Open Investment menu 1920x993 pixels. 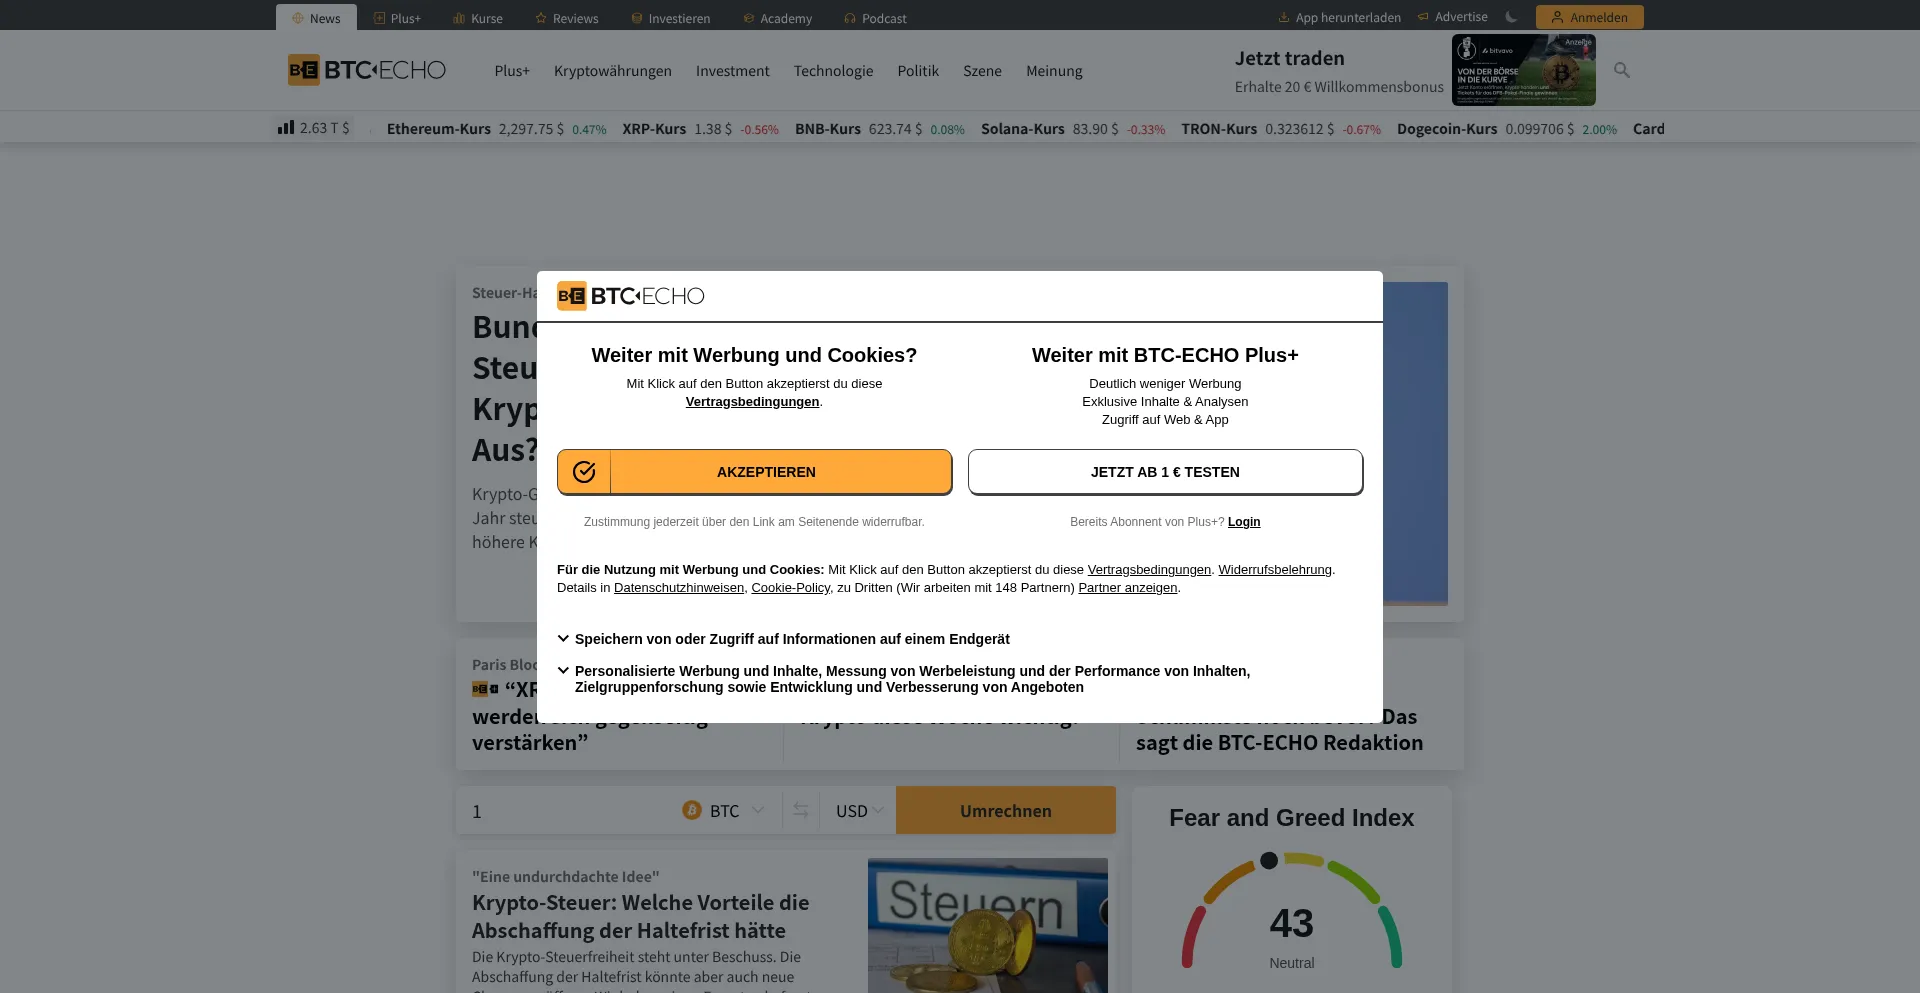(733, 71)
